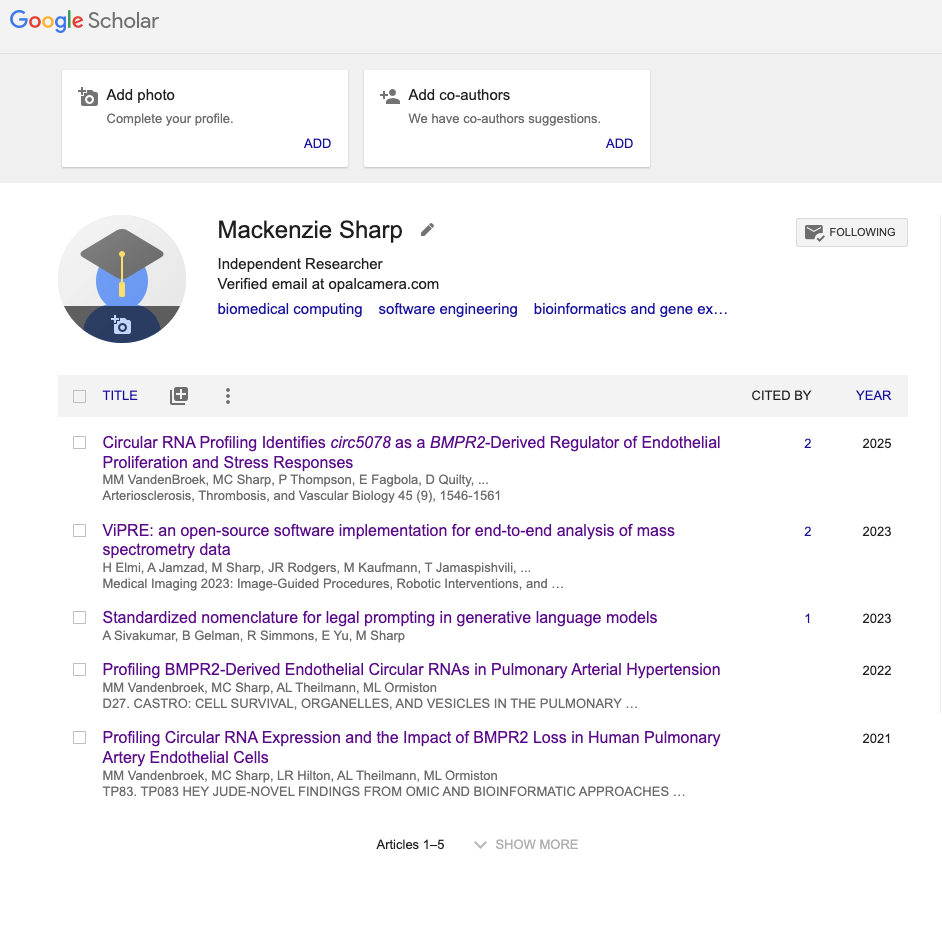The image size is (942, 945).
Task: Select the bioinformatics and gene expression label
Action: (x=630, y=309)
